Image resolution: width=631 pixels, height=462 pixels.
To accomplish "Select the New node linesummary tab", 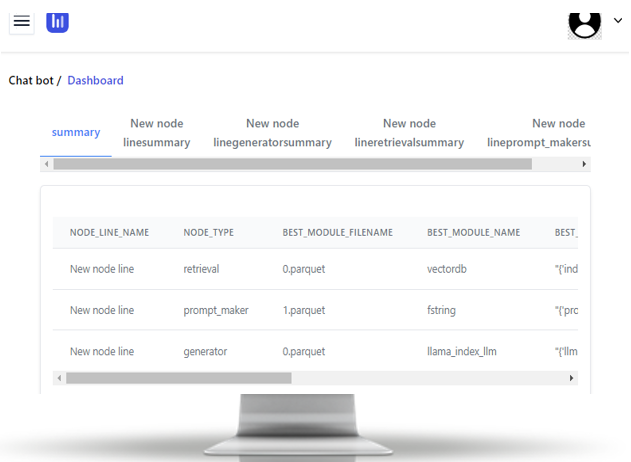I will click(156, 133).
